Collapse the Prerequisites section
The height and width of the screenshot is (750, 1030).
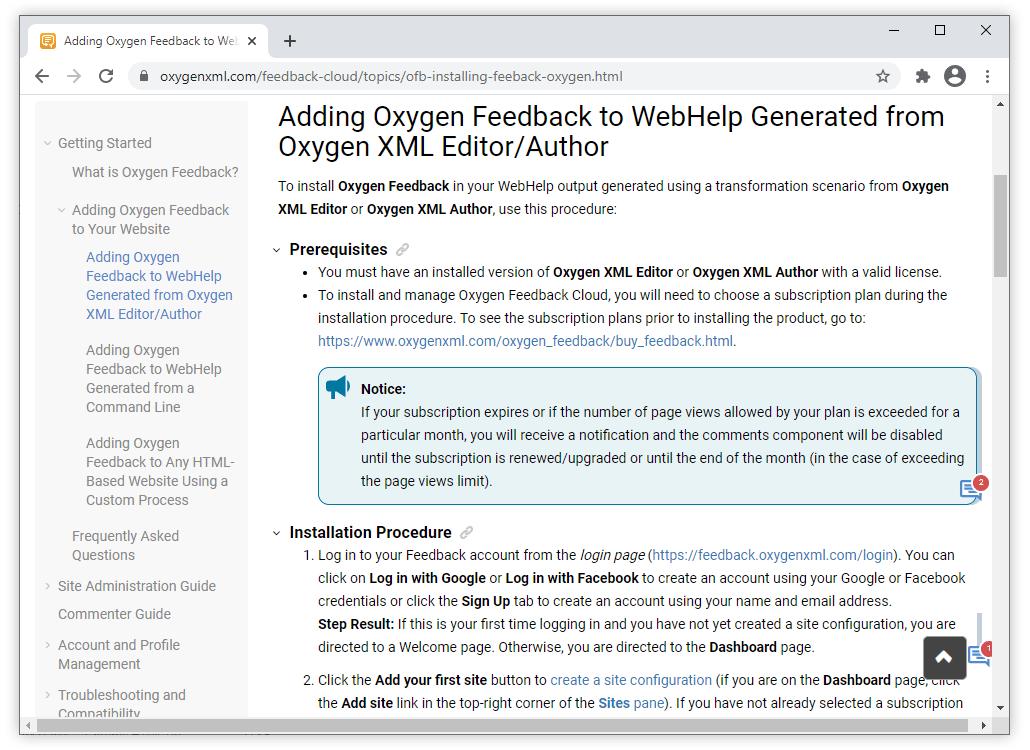pyautogui.click(x=277, y=250)
